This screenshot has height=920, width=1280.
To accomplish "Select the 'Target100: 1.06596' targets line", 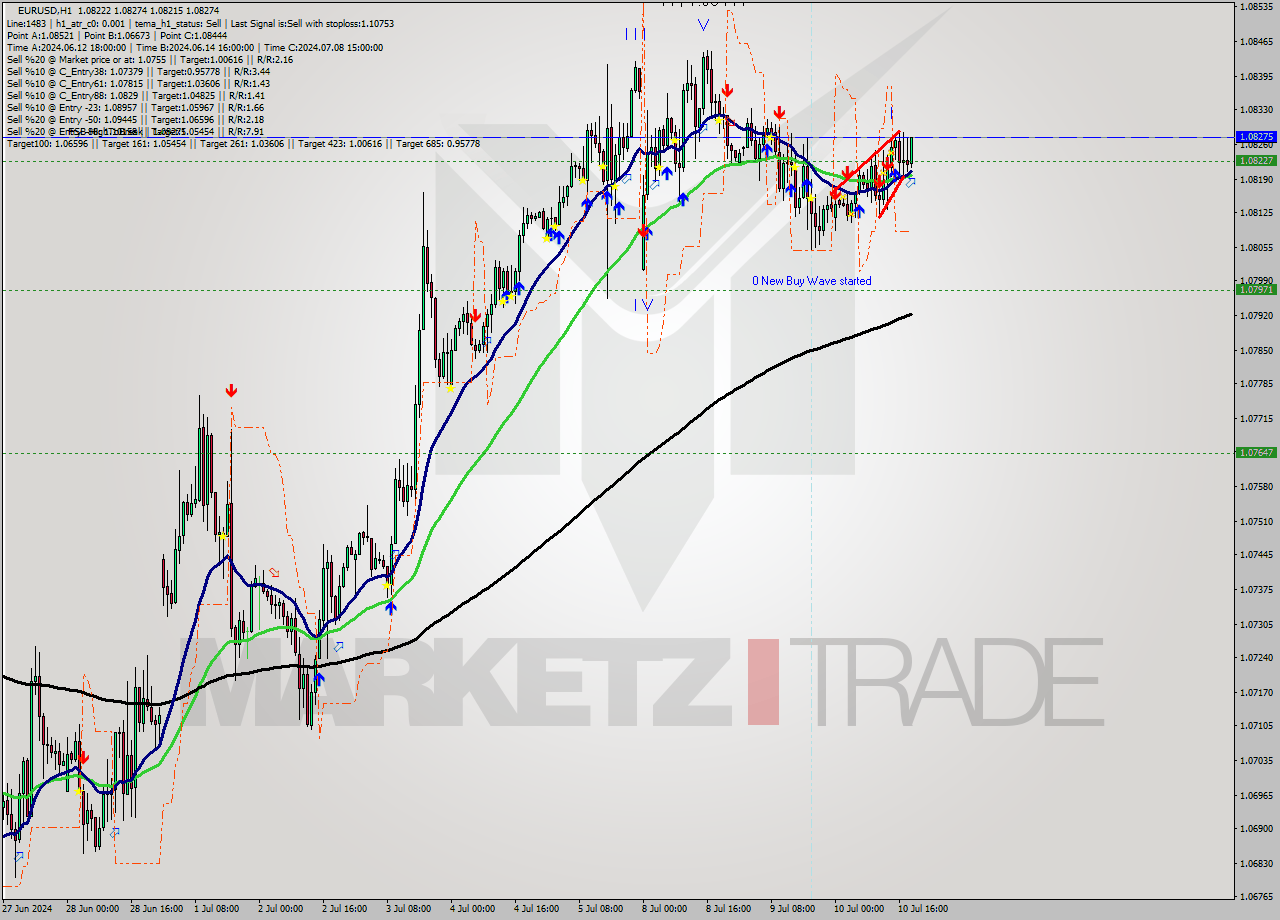I will (243, 144).
